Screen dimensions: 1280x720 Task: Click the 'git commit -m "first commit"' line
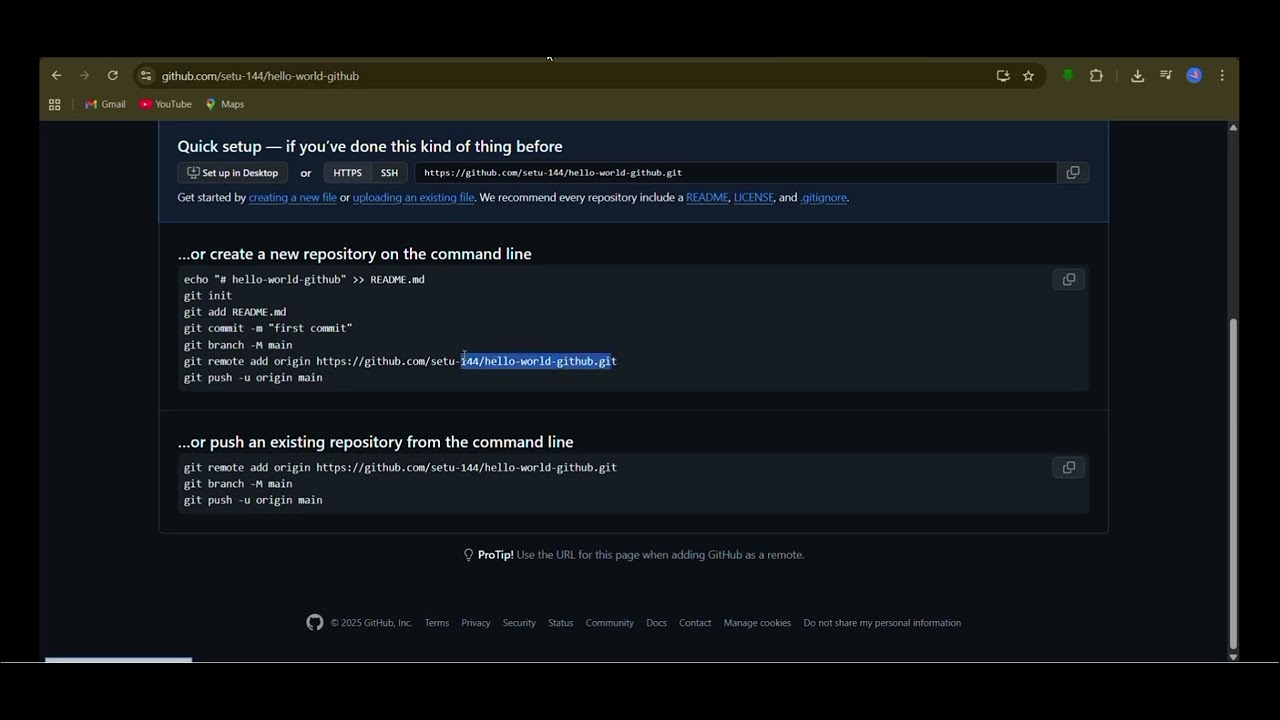pos(268,328)
